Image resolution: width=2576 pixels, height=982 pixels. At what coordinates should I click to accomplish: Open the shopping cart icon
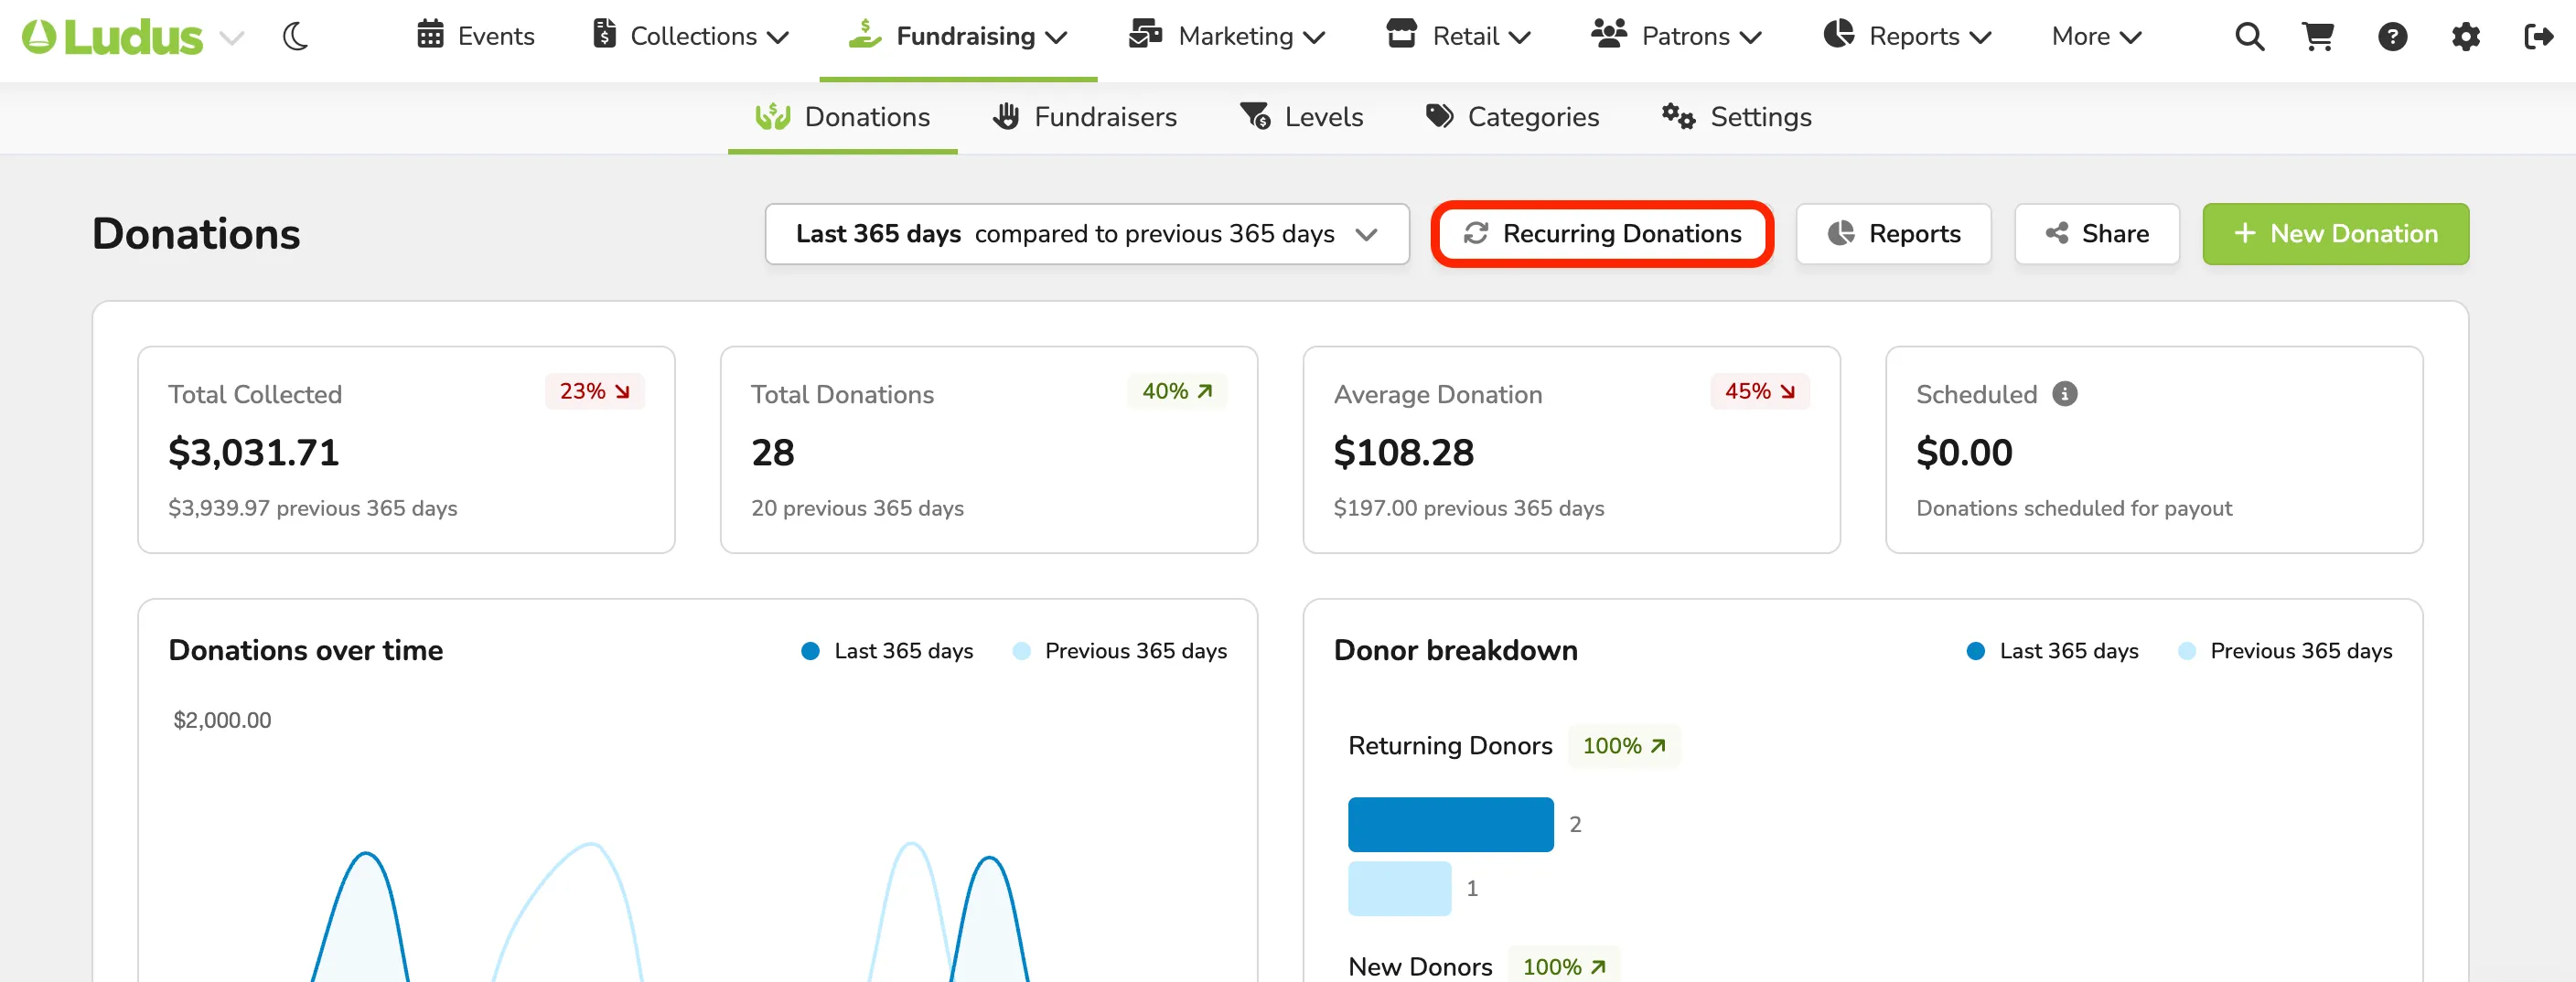[2318, 37]
